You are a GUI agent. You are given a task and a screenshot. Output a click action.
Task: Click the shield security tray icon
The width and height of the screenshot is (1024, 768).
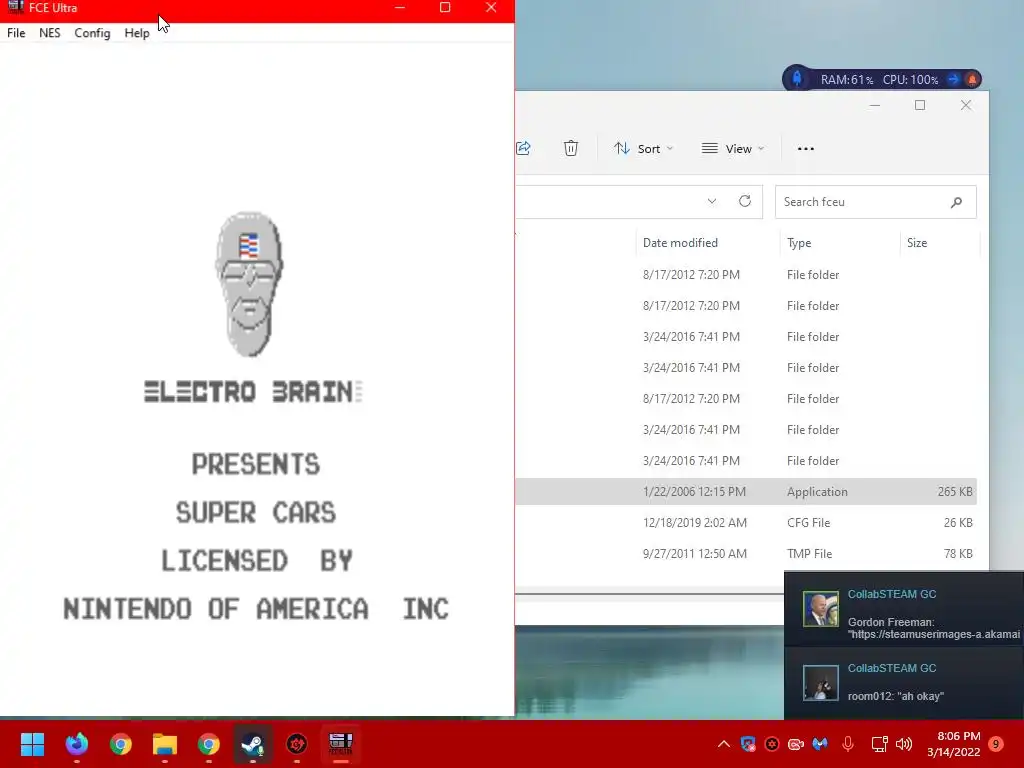coord(748,744)
